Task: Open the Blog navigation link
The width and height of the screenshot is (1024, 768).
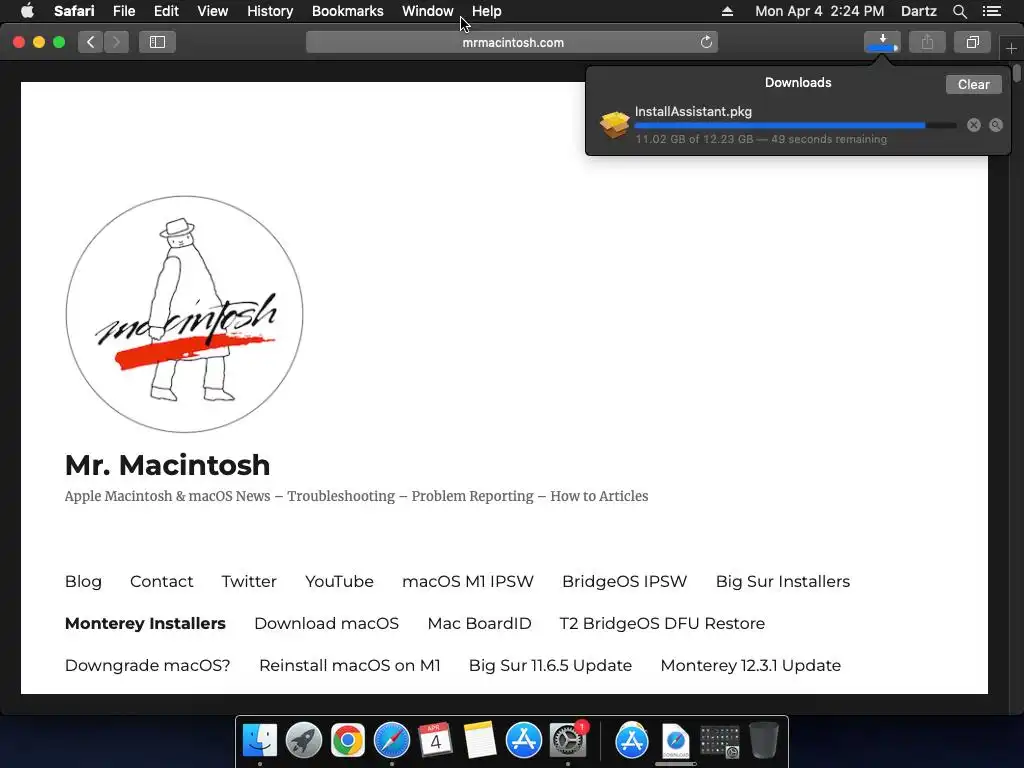Action: (x=83, y=581)
